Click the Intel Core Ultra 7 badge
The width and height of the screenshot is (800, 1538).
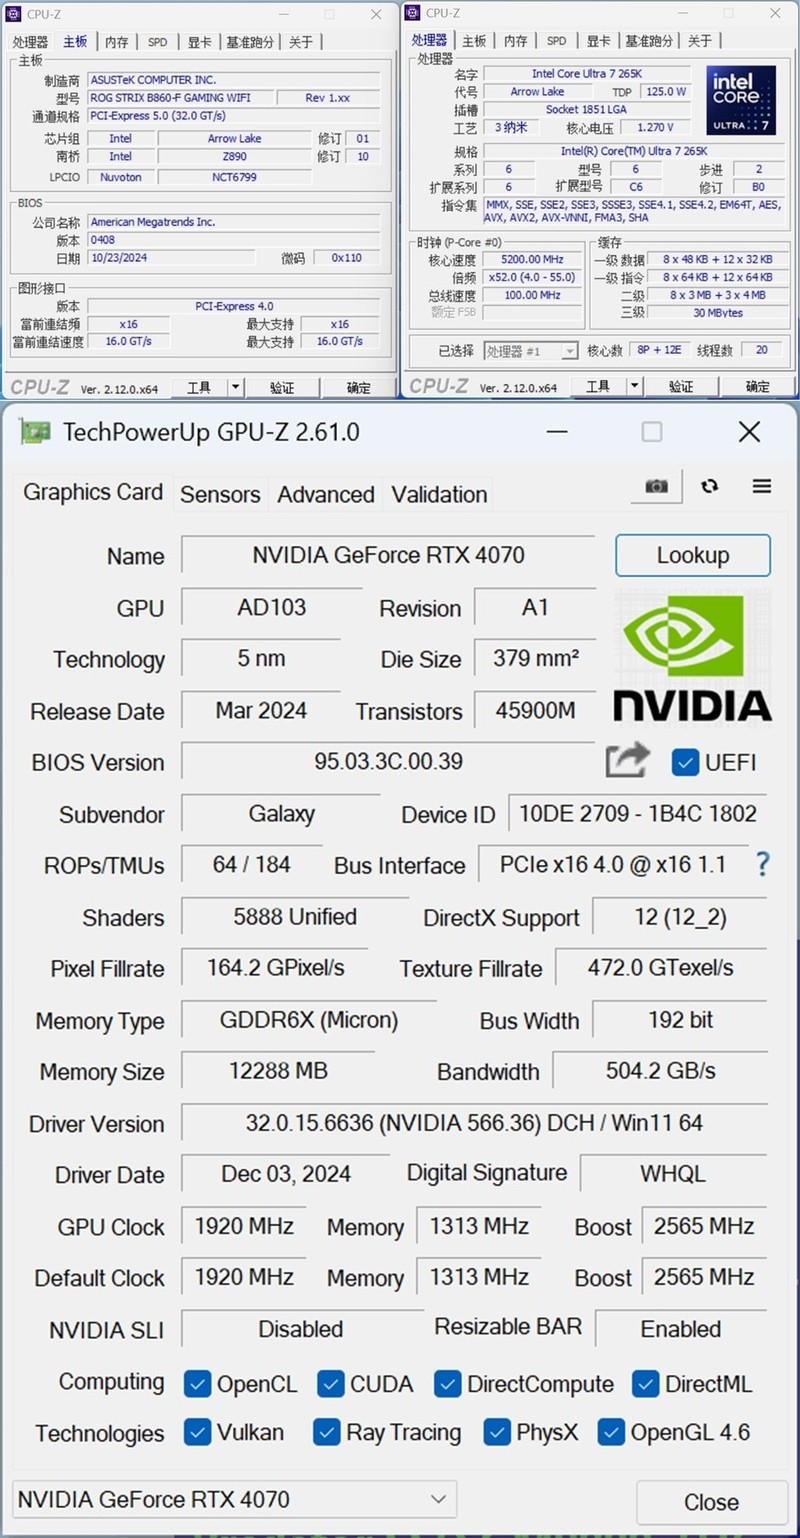[x=740, y=99]
